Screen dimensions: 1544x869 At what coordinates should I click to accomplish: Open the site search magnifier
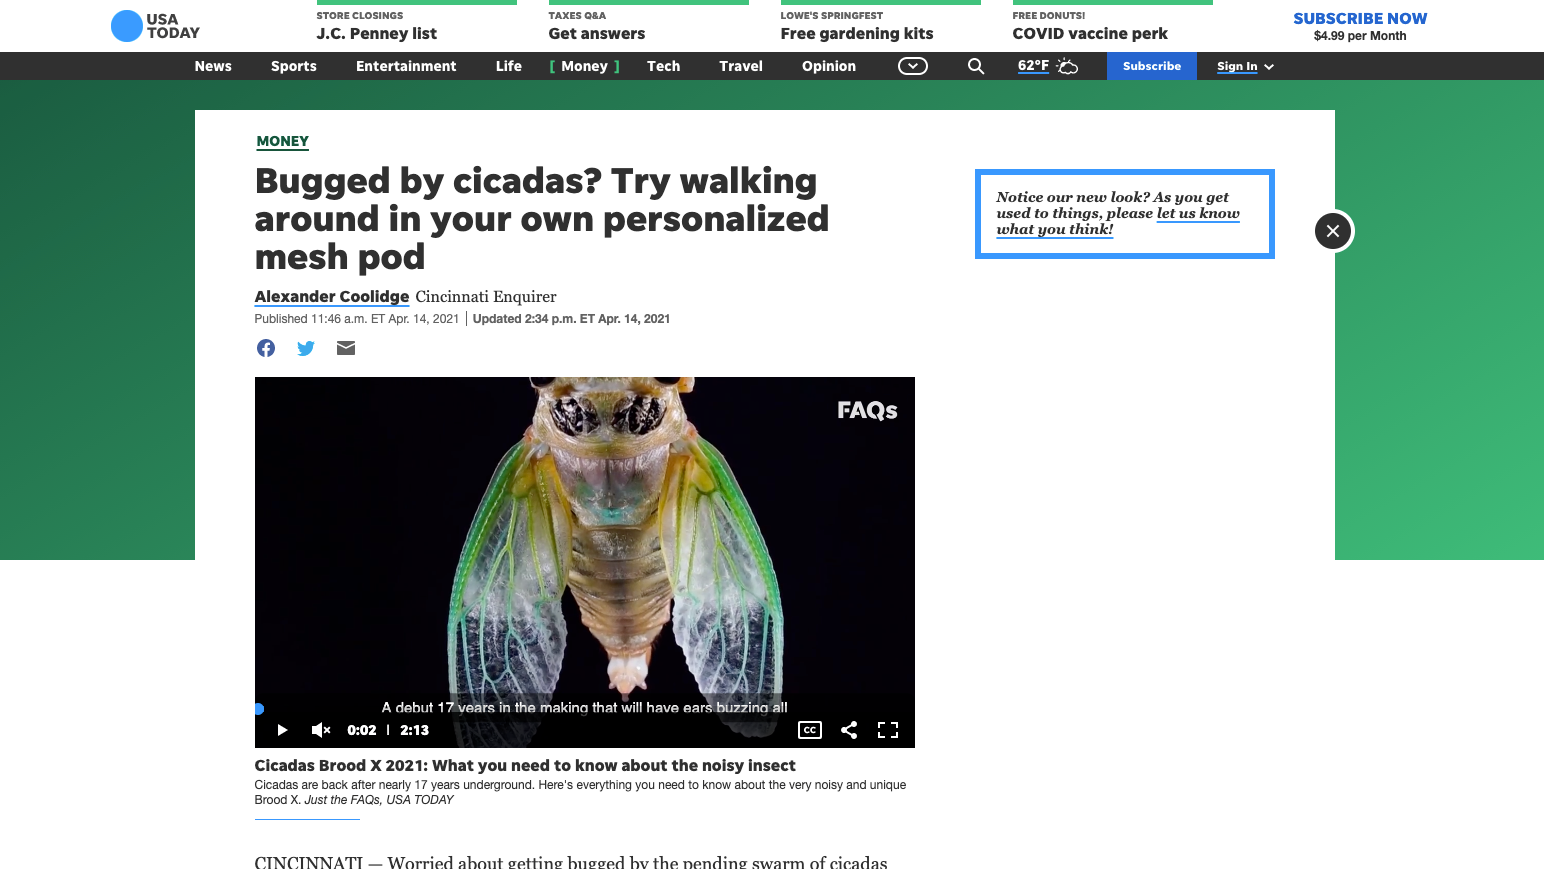click(976, 66)
